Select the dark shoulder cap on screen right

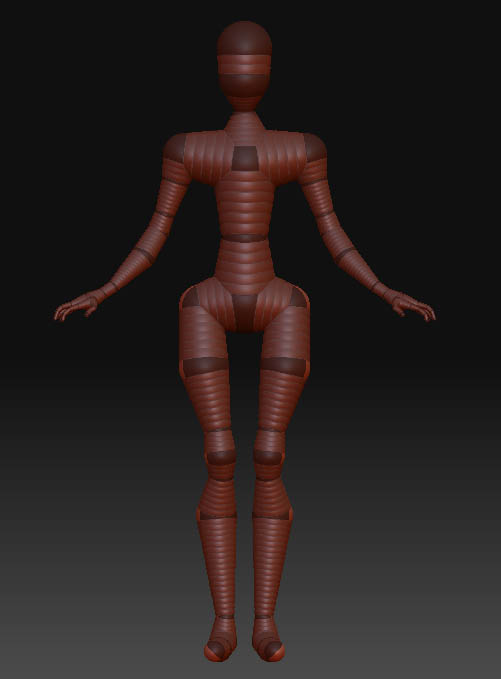(315, 147)
